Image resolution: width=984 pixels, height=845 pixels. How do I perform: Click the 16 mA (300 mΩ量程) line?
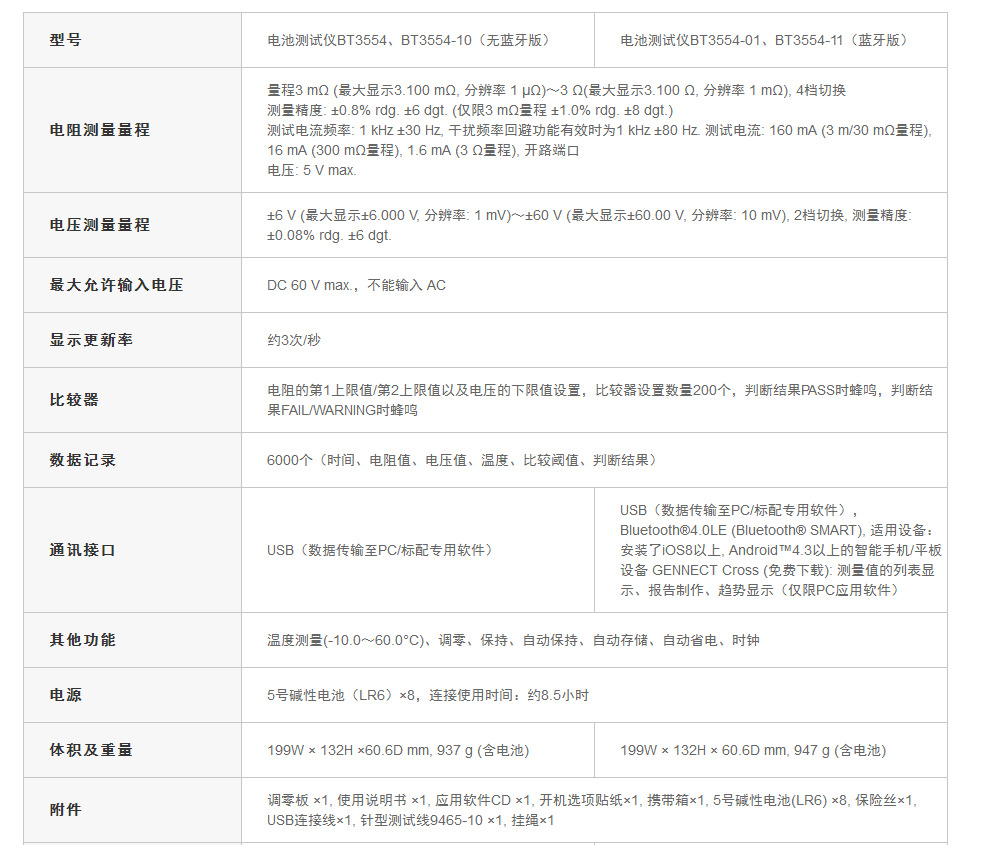point(423,151)
